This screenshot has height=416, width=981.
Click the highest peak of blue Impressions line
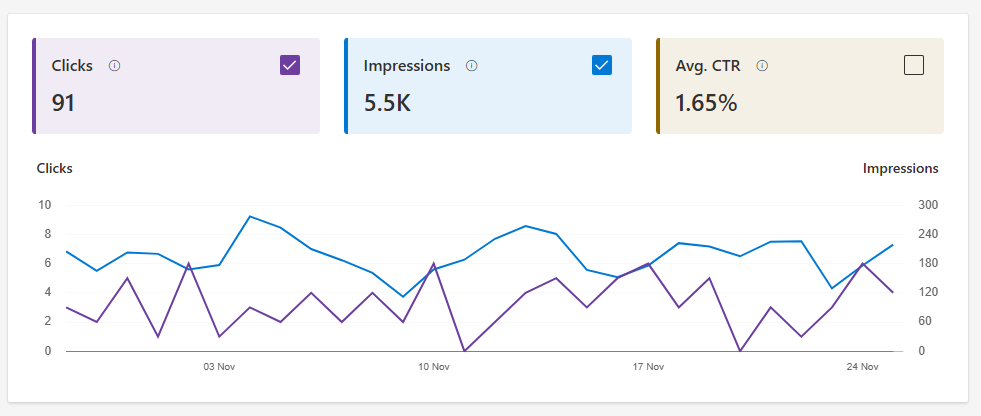(250, 216)
